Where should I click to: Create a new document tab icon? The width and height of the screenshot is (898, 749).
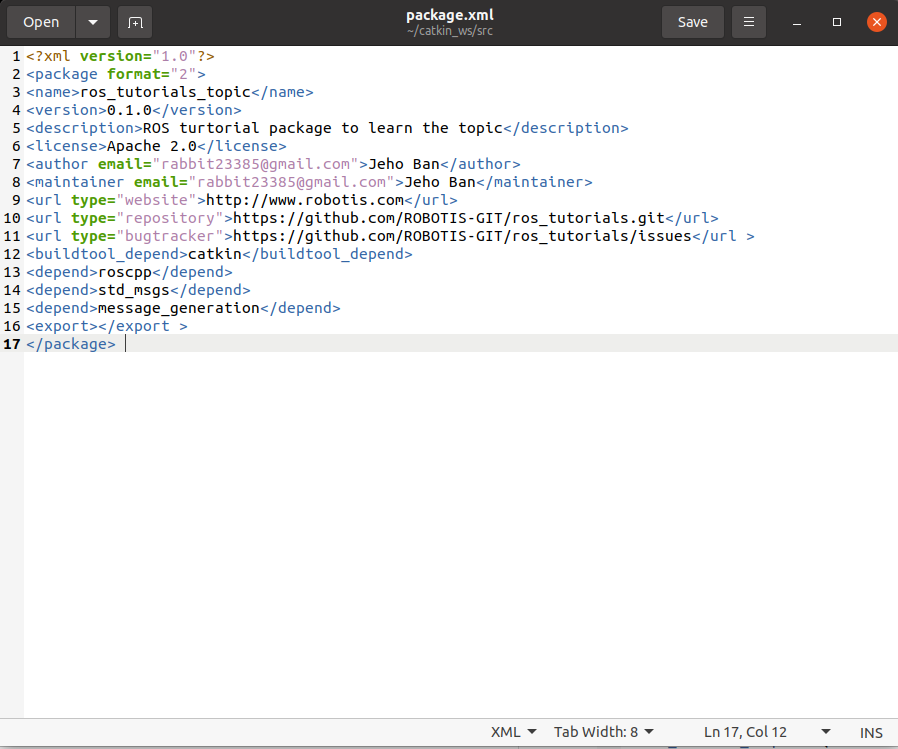coord(135,22)
